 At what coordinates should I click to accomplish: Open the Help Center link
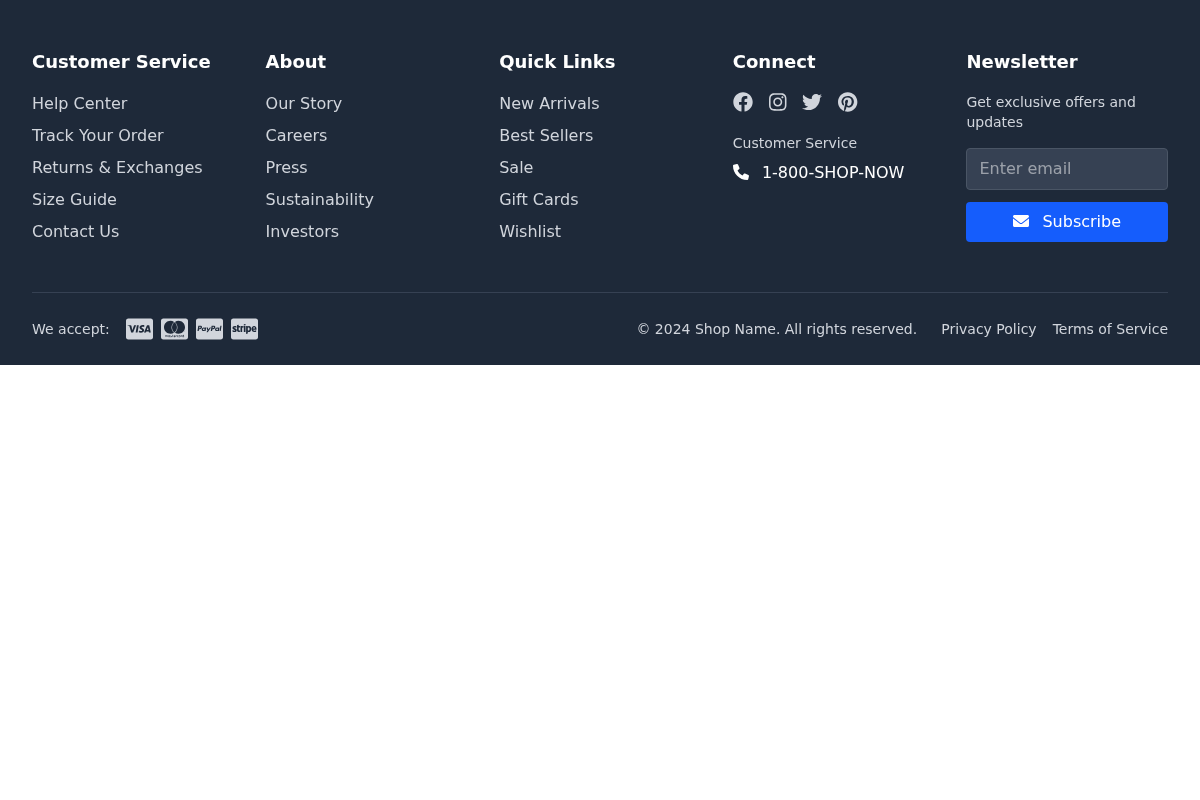point(80,104)
